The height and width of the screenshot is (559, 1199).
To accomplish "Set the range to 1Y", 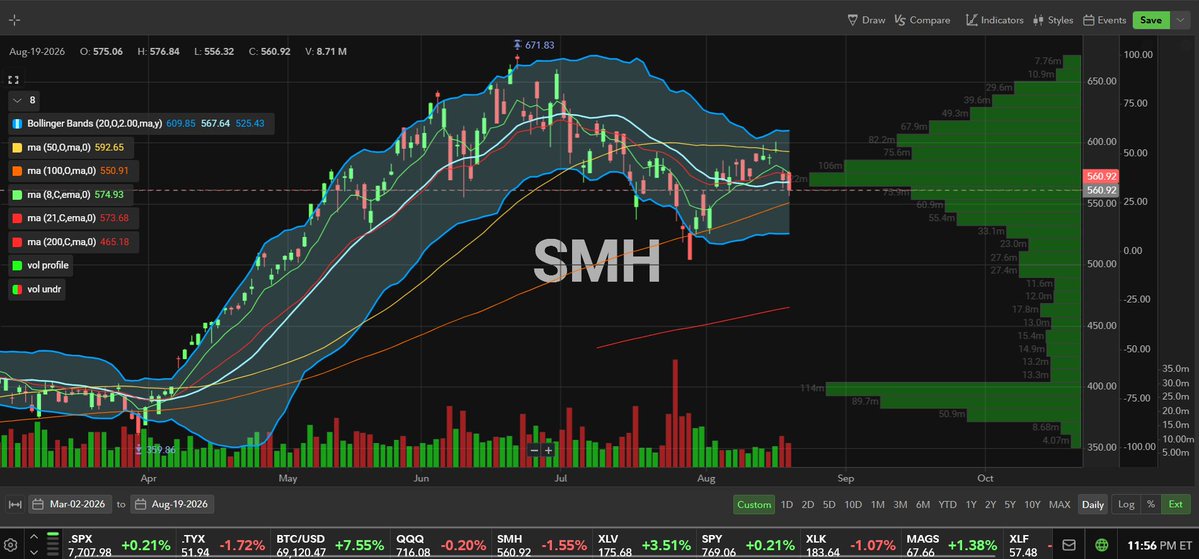I will coord(971,505).
